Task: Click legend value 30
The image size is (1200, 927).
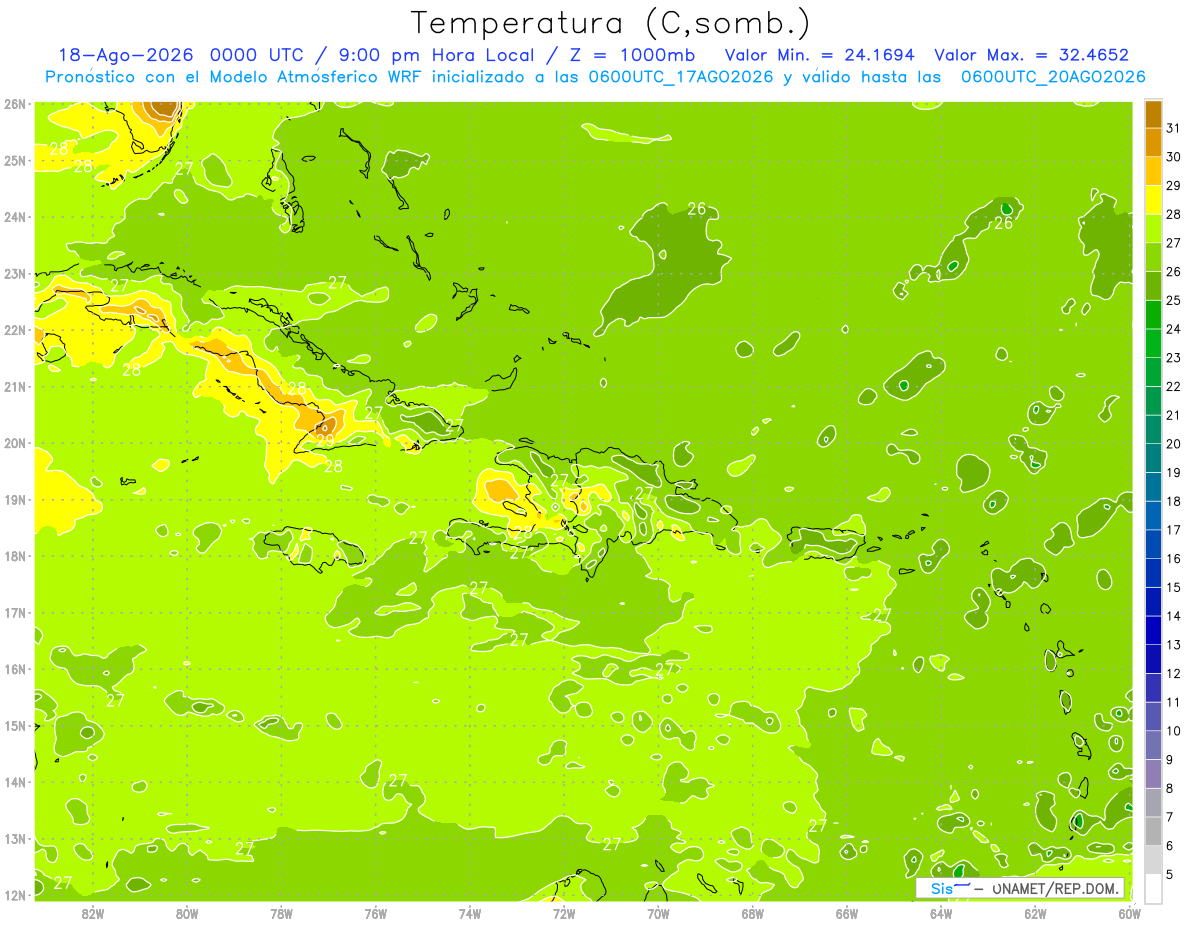Action: [x=1173, y=157]
